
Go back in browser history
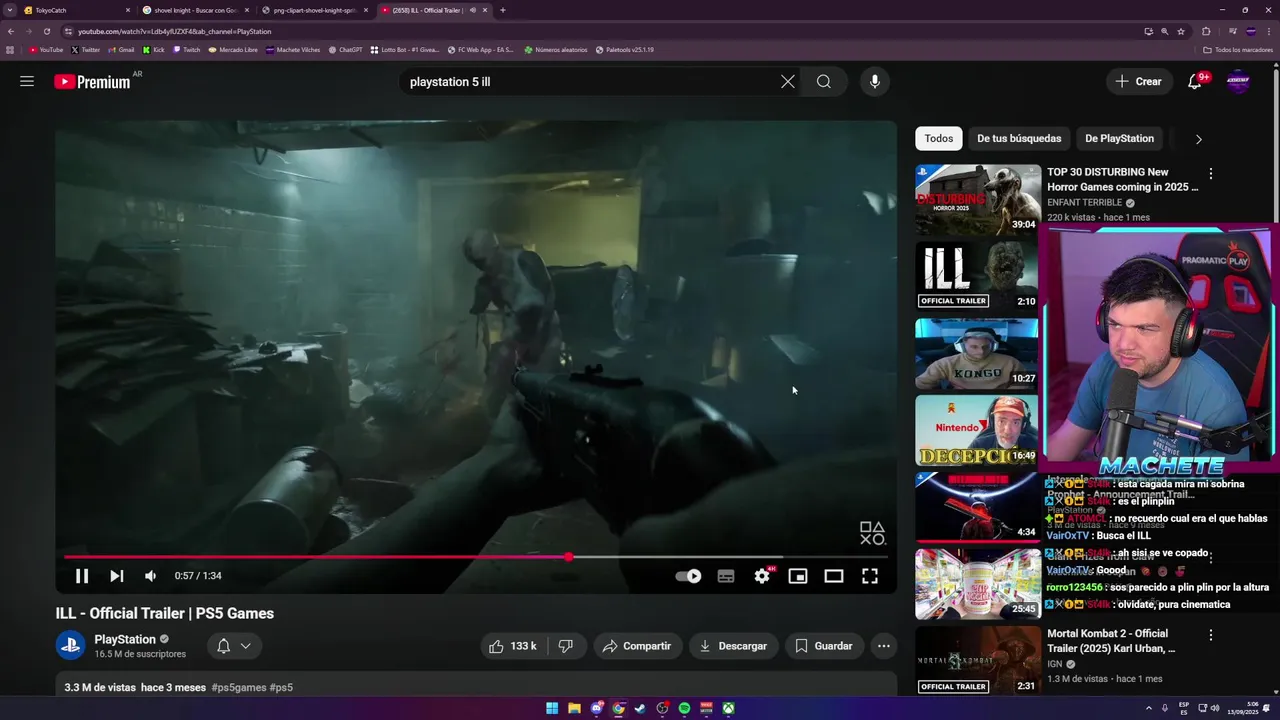click(10, 31)
